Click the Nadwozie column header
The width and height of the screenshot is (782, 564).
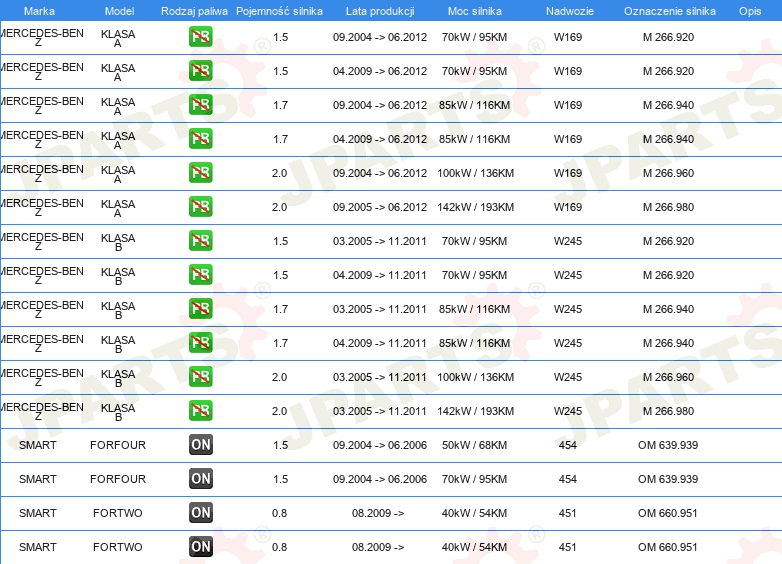(567, 10)
